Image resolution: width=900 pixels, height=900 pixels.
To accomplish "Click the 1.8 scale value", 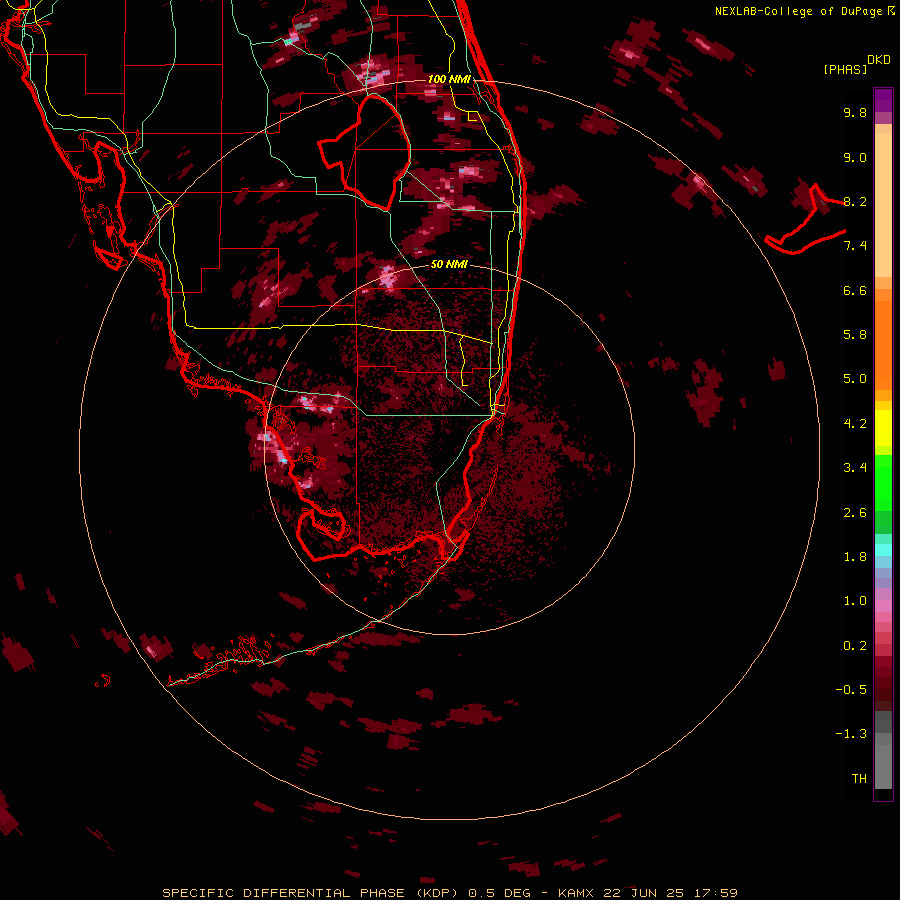I will pyautogui.click(x=855, y=557).
